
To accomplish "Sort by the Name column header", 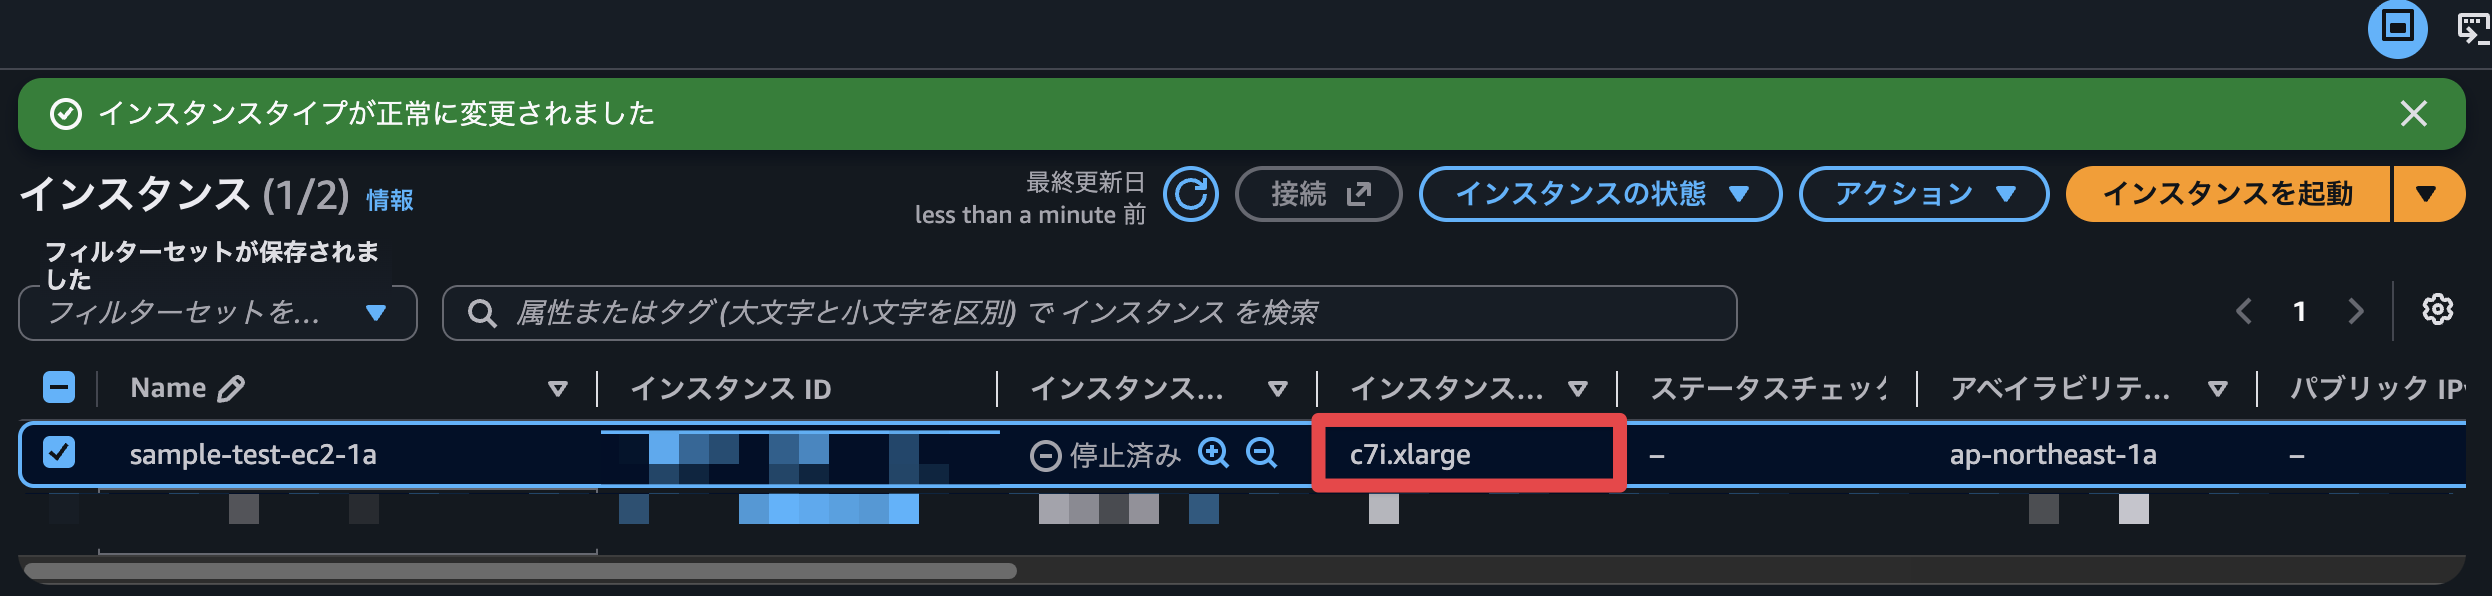I will (x=559, y=388).
